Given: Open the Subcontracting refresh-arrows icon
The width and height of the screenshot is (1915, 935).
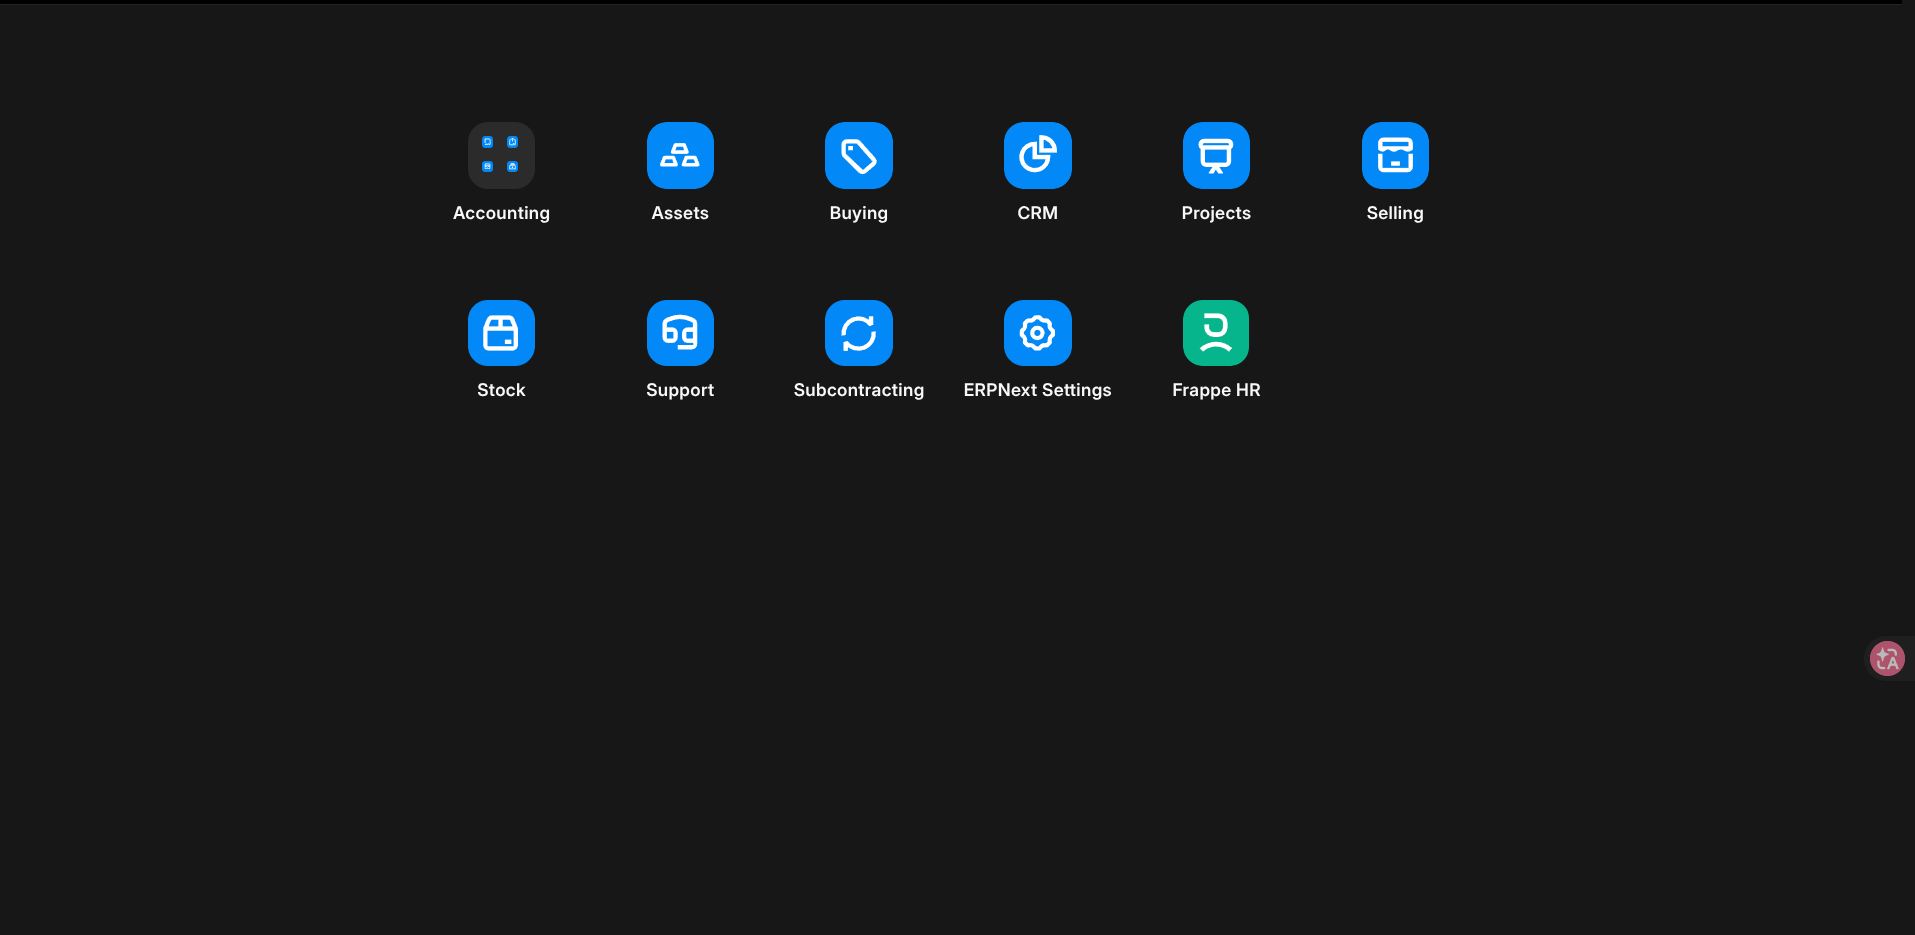Looking at the screenshot, I should coord(858,333).
